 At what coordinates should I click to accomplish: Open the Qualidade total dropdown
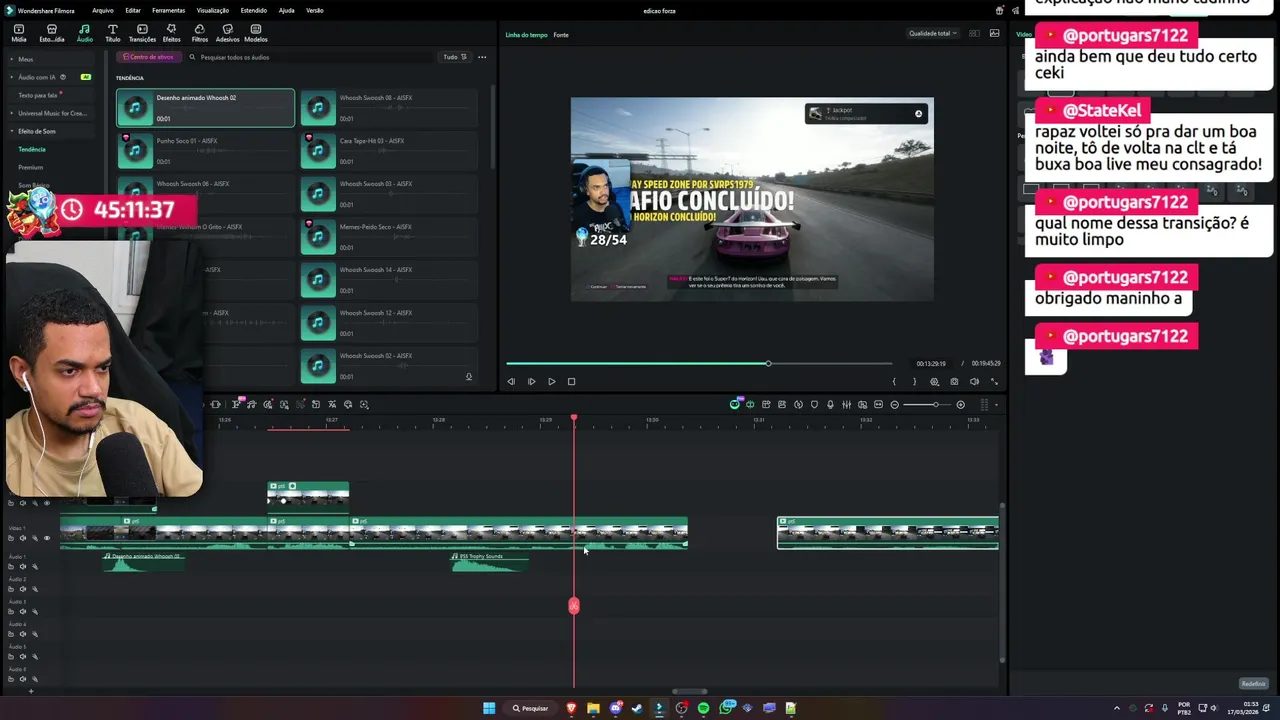tap(932, 33)
